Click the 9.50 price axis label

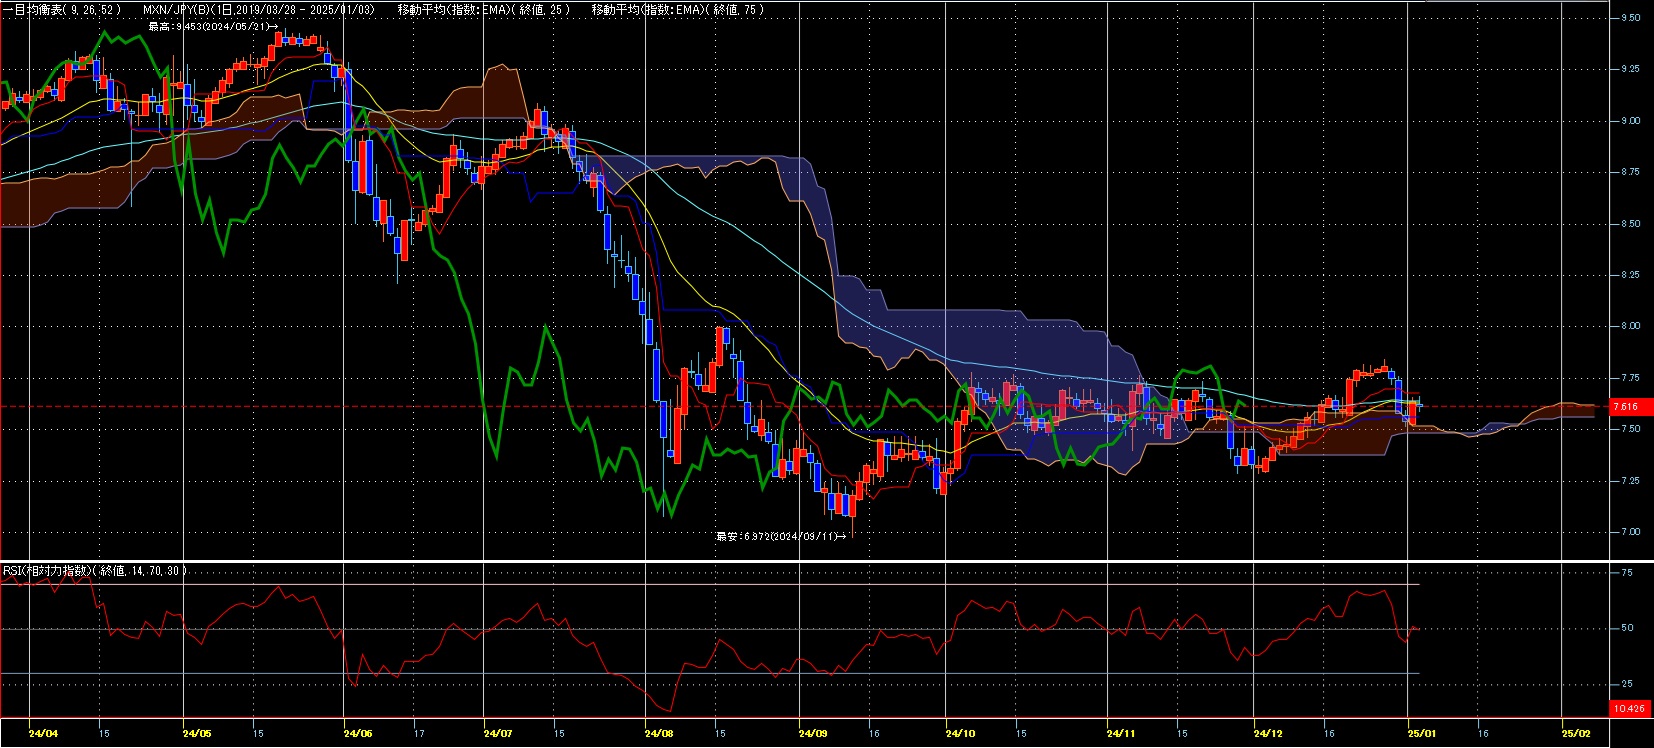(1630, 18)
